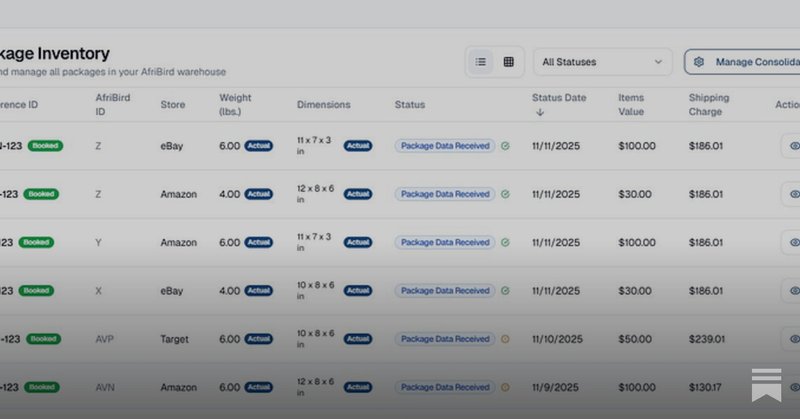Click the Booked badge in the Amazon Z row
The image size is (800, 419).
click(41, 194)
